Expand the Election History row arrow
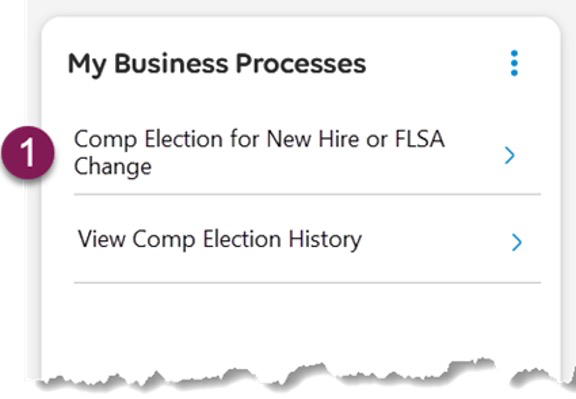 point(516,242)
